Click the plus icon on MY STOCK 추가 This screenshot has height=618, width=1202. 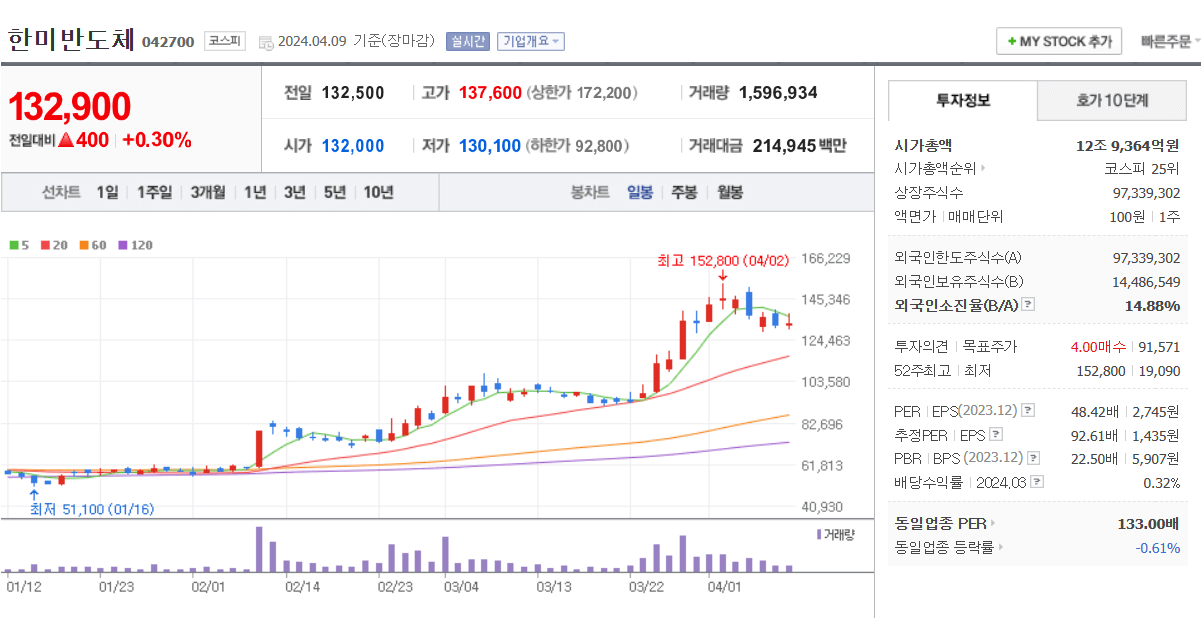[1010, 41]
